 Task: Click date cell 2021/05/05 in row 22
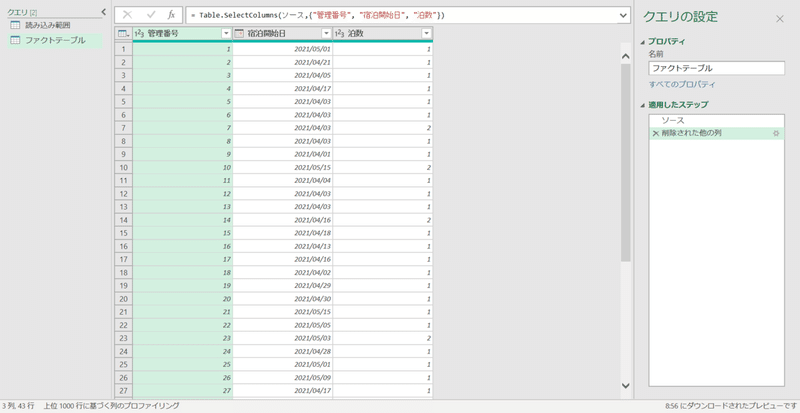click(283, 325)
